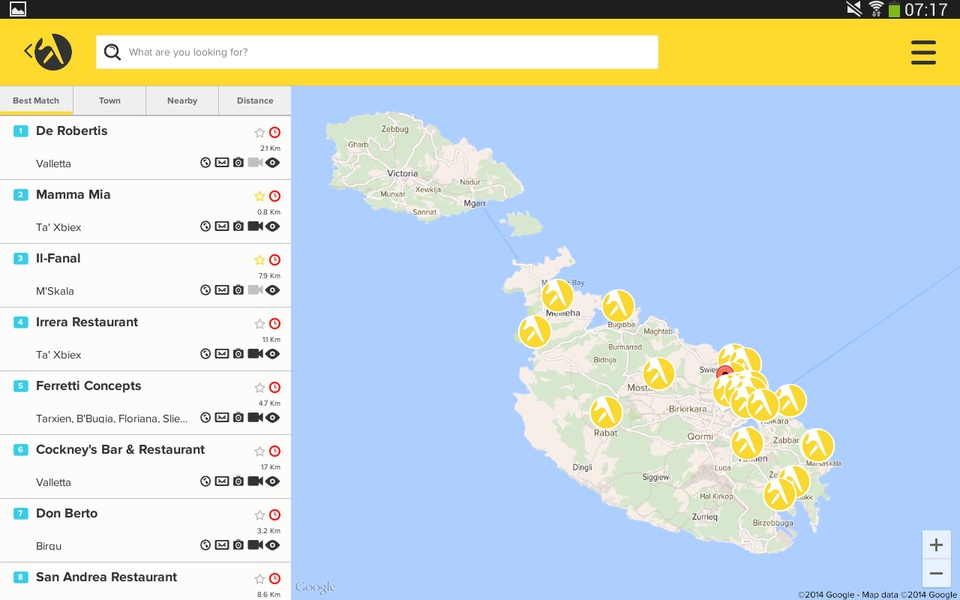This screenshot has width=960, height=600.
Task: Open Mamma Mia website globe icon
Action: point(206,226)
